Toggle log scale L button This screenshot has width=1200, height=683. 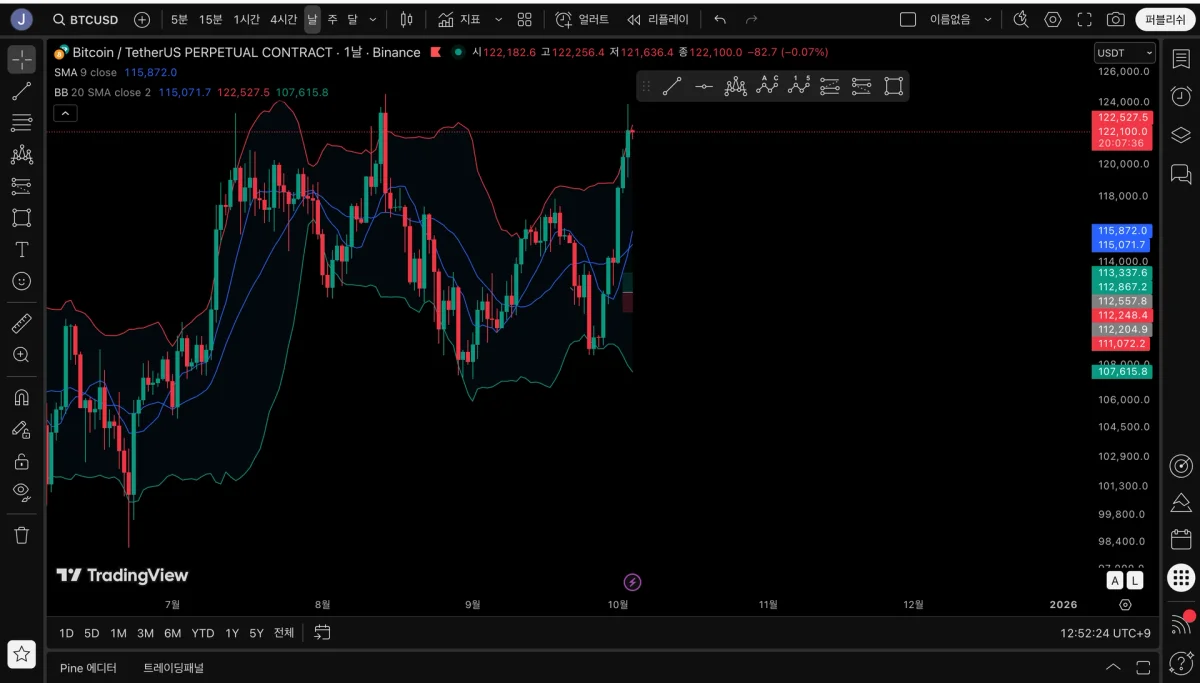(x=1135, y=581)
